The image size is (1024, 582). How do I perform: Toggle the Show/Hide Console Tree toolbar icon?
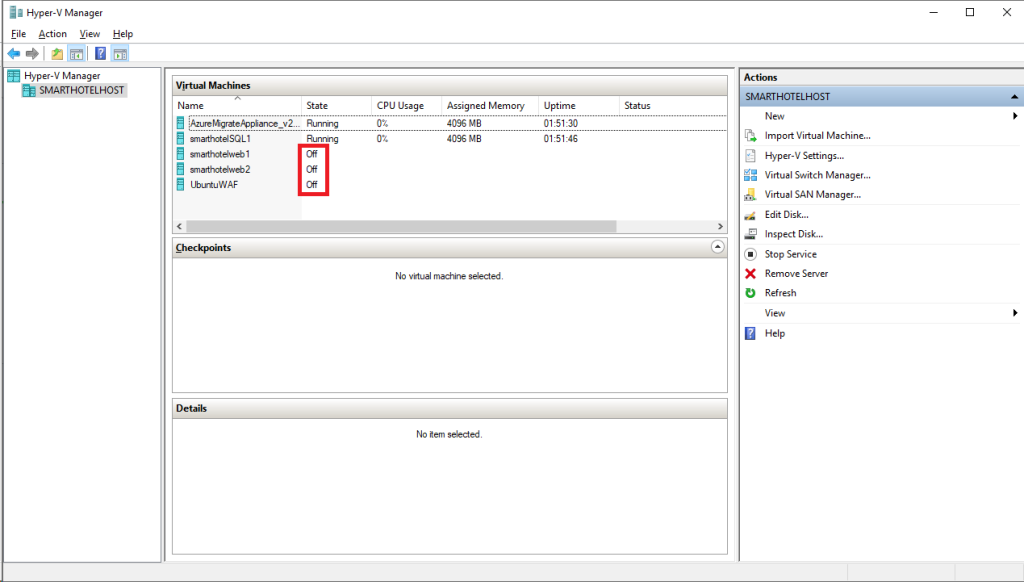coord(76,54)
